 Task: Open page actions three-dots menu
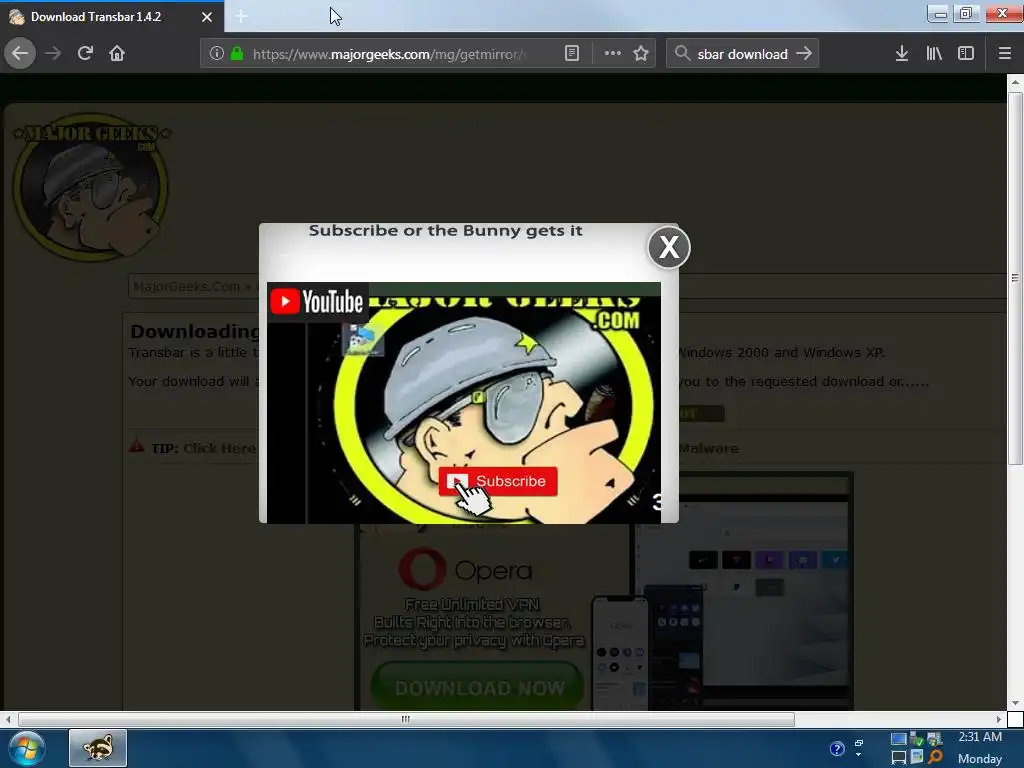click(x=613, y=54)
